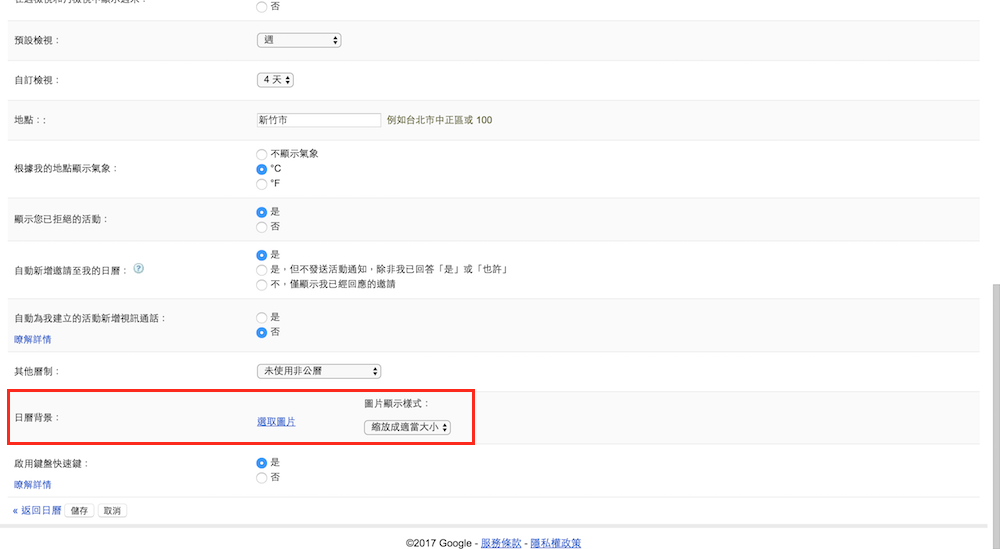Open the 自訂檢視 dropdown showing 4 天
The image size is (1000, 549).
click(275, 80)
